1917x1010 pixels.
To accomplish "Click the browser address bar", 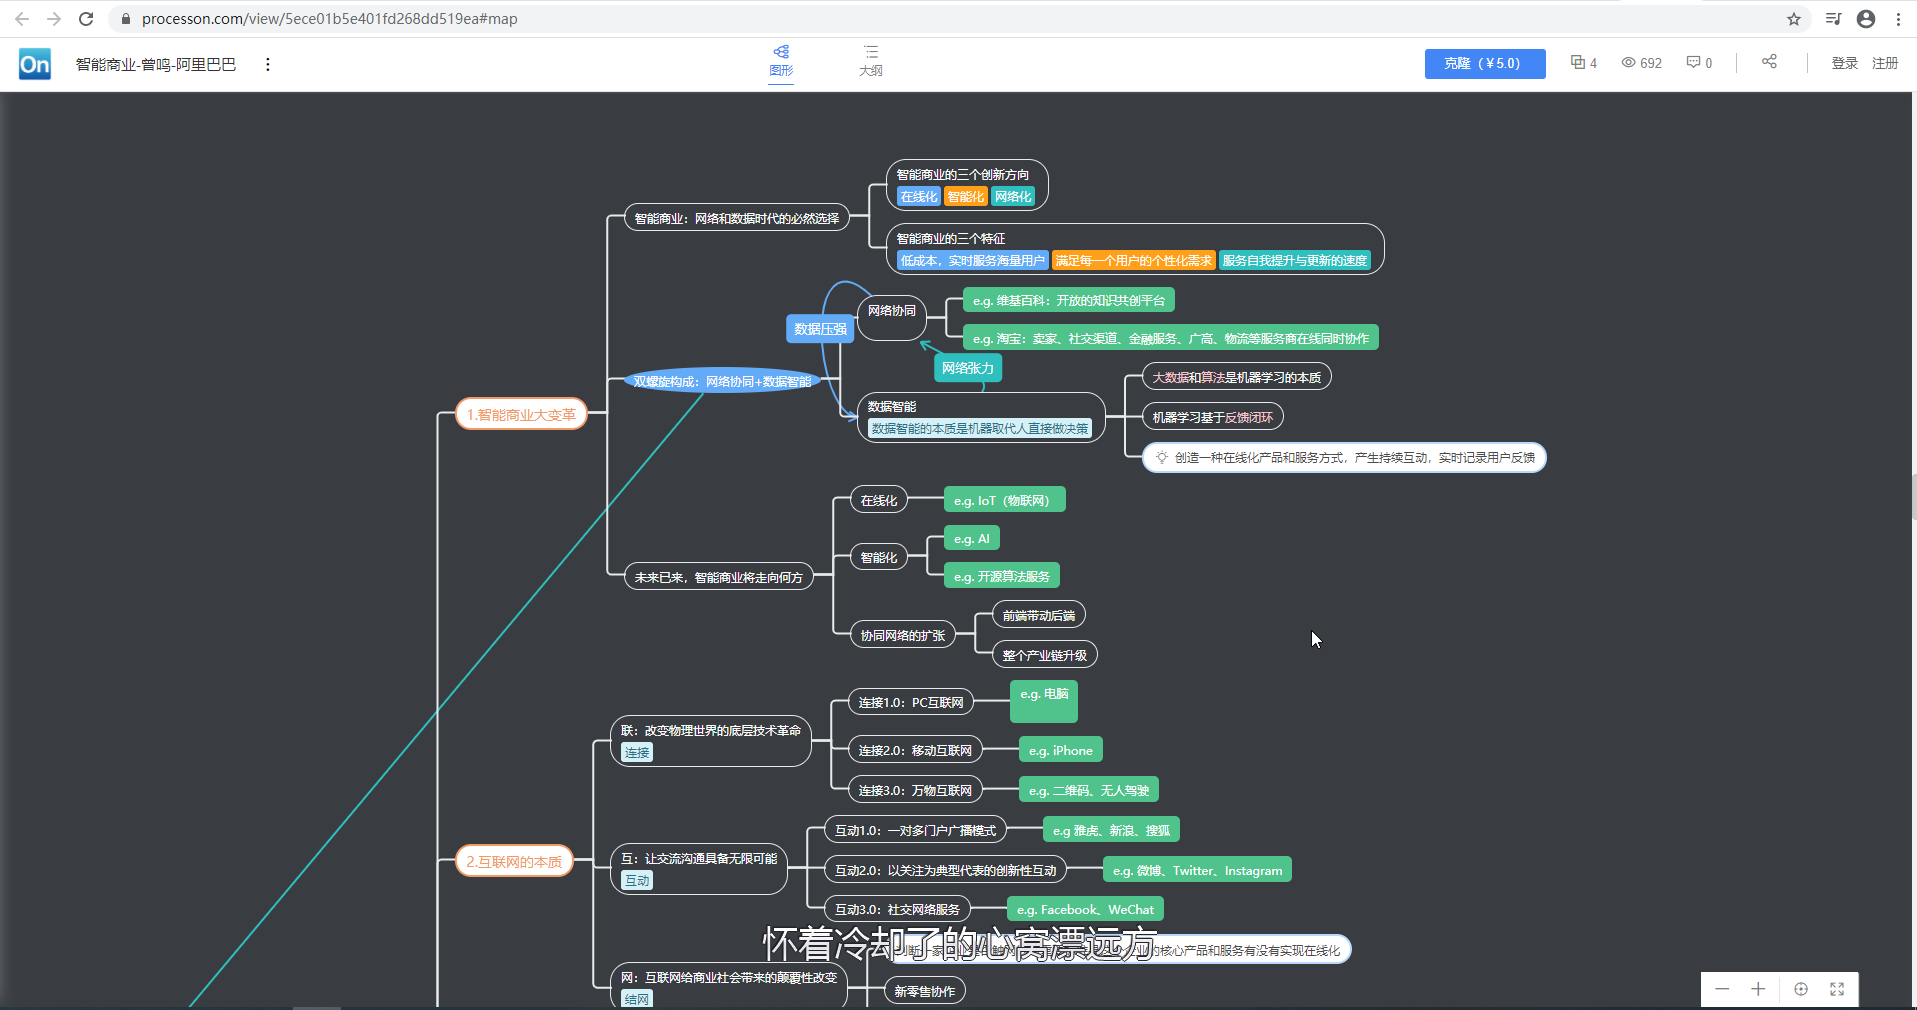I will pyautogui.click(x=400, y=18).
